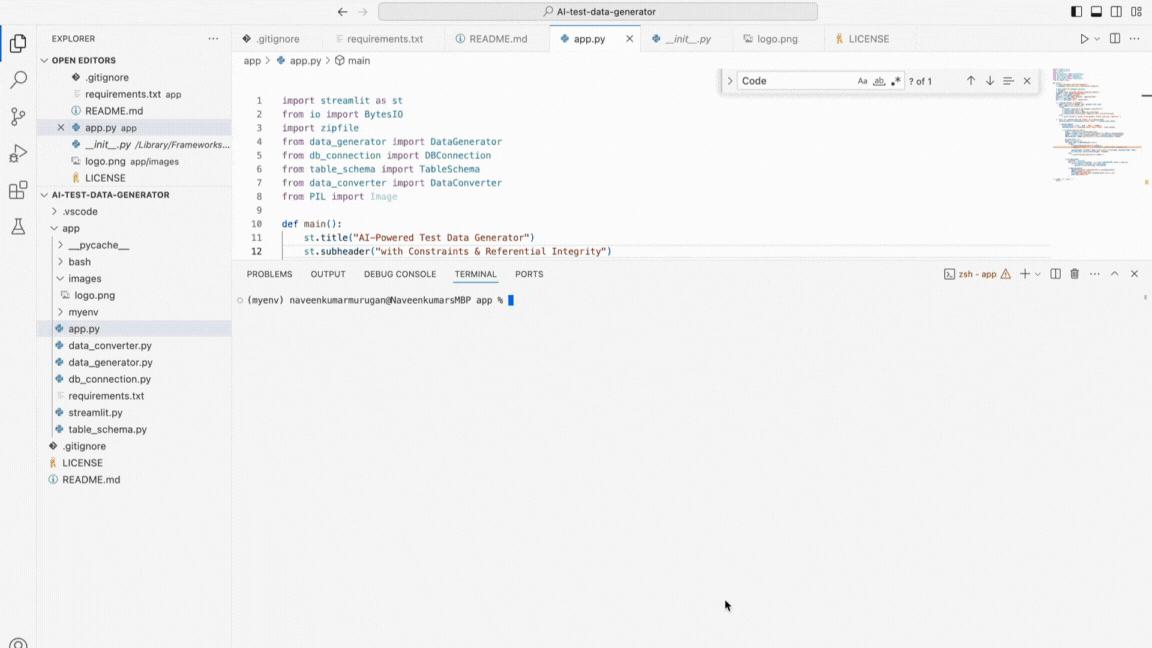Run the app.py file with the play icon

coord(1086,38)
